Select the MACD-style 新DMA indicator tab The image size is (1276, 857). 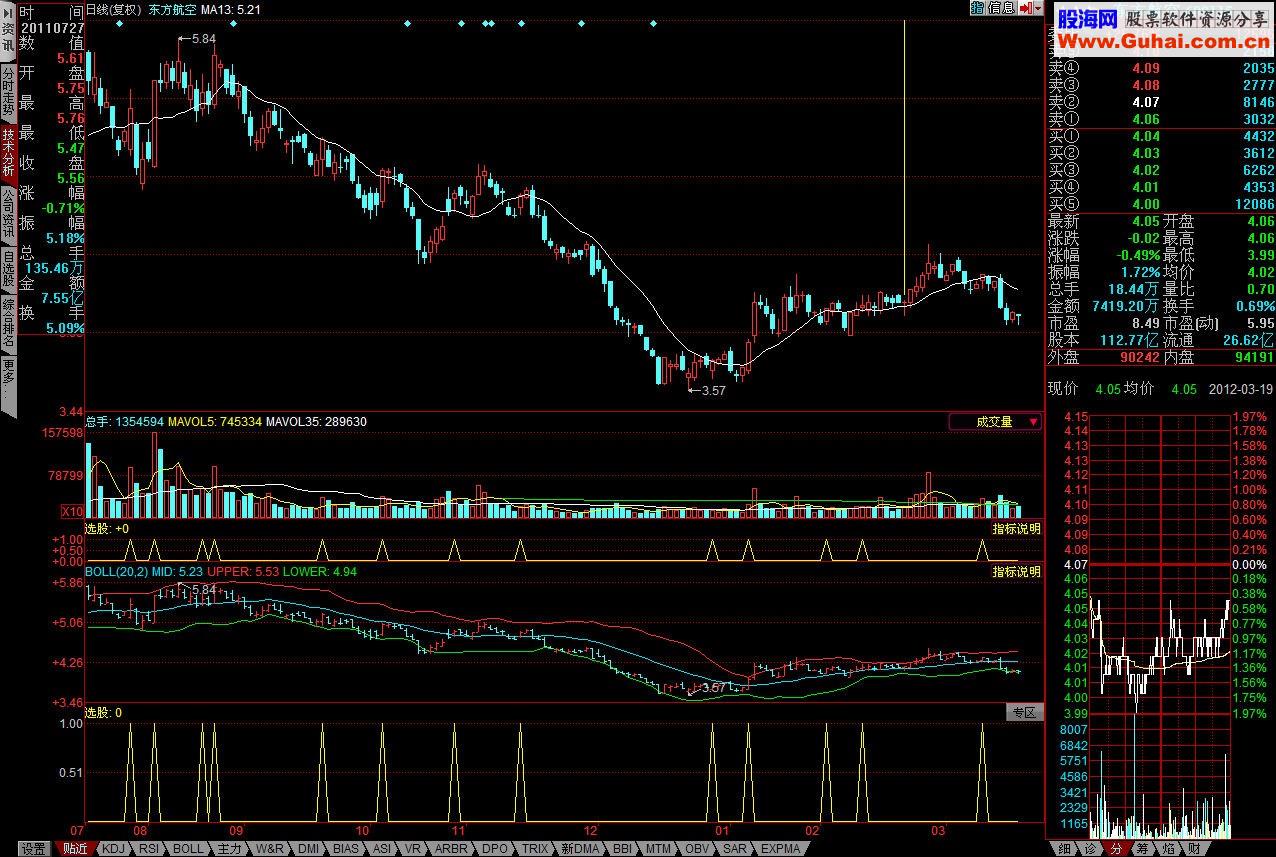580,849
